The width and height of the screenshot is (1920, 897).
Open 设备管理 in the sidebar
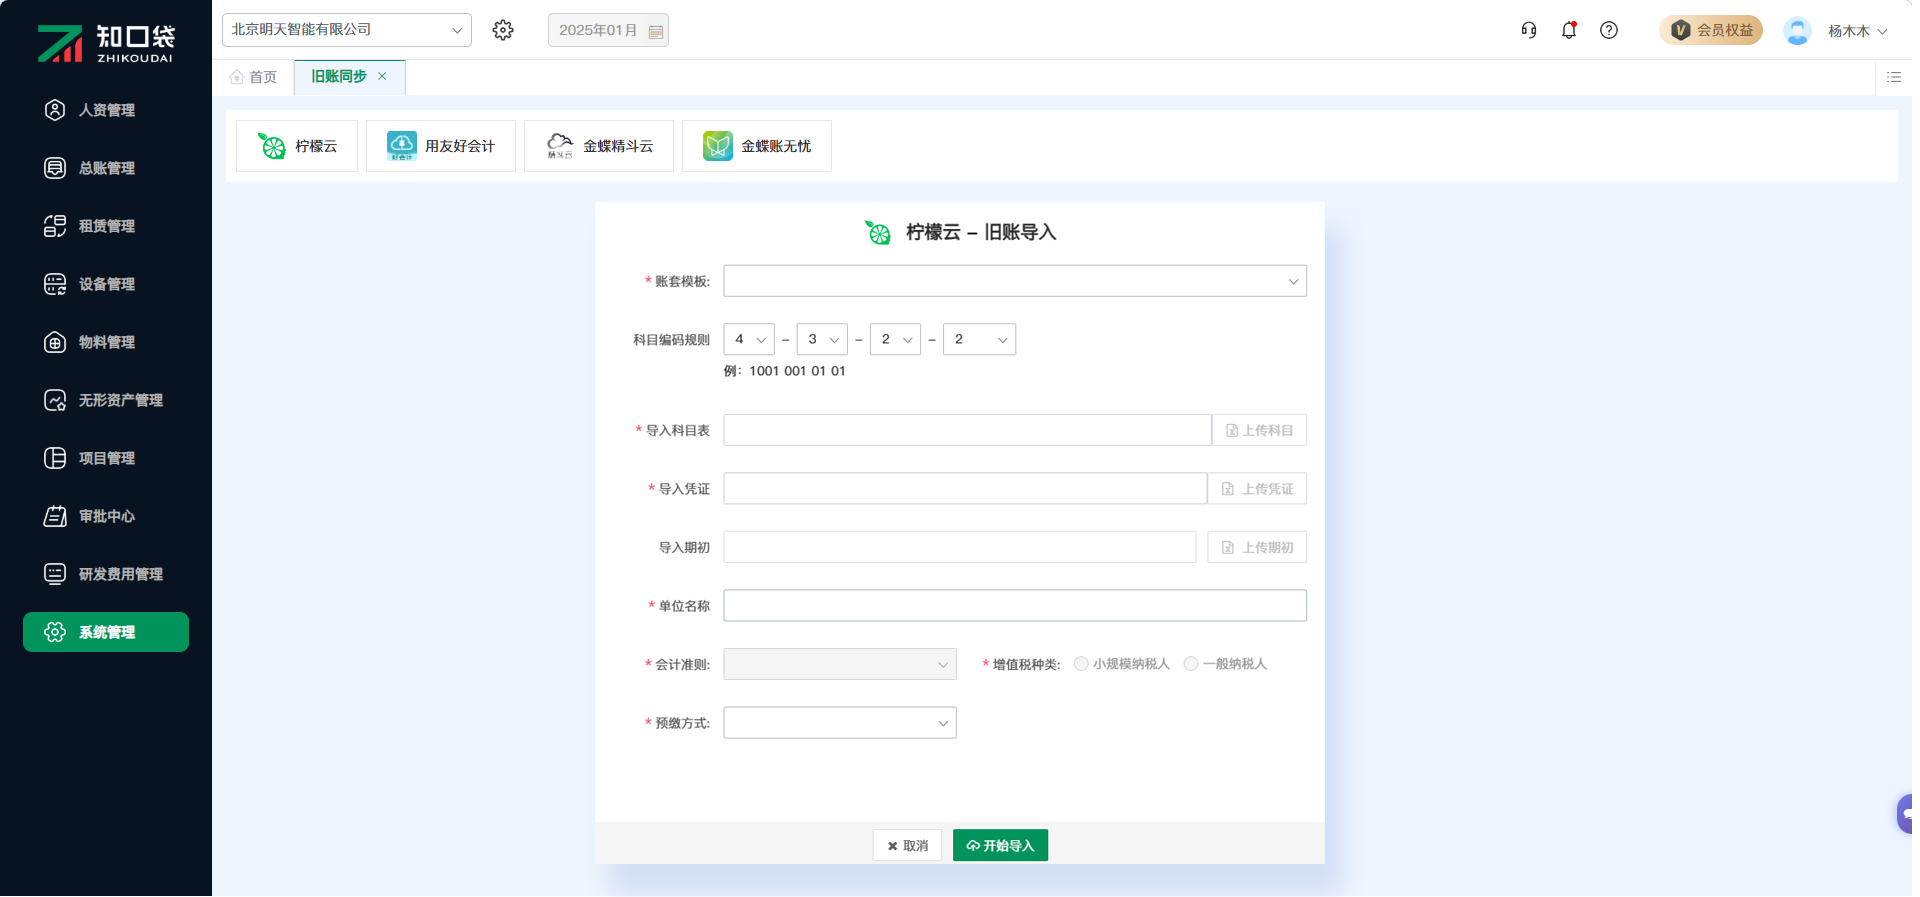(106, 284)
